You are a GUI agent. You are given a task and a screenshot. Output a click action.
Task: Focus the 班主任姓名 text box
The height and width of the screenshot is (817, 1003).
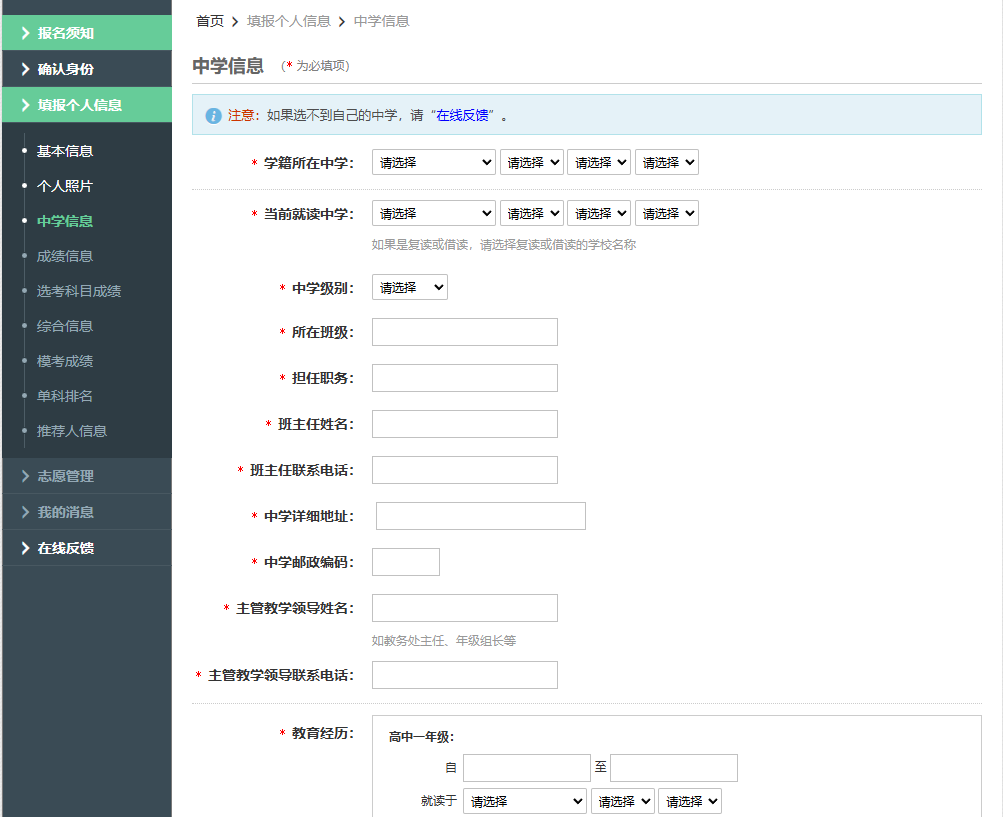[464, 424]
